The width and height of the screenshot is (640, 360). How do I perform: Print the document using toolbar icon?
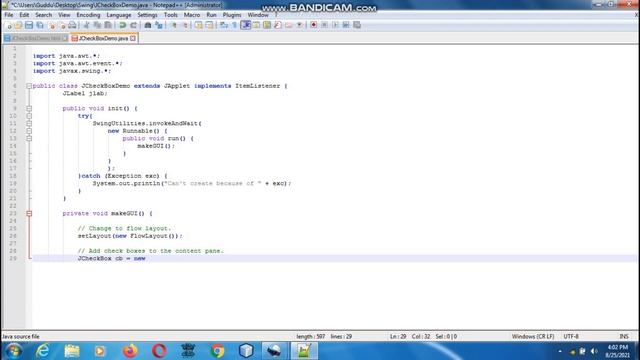click(73, 25)
